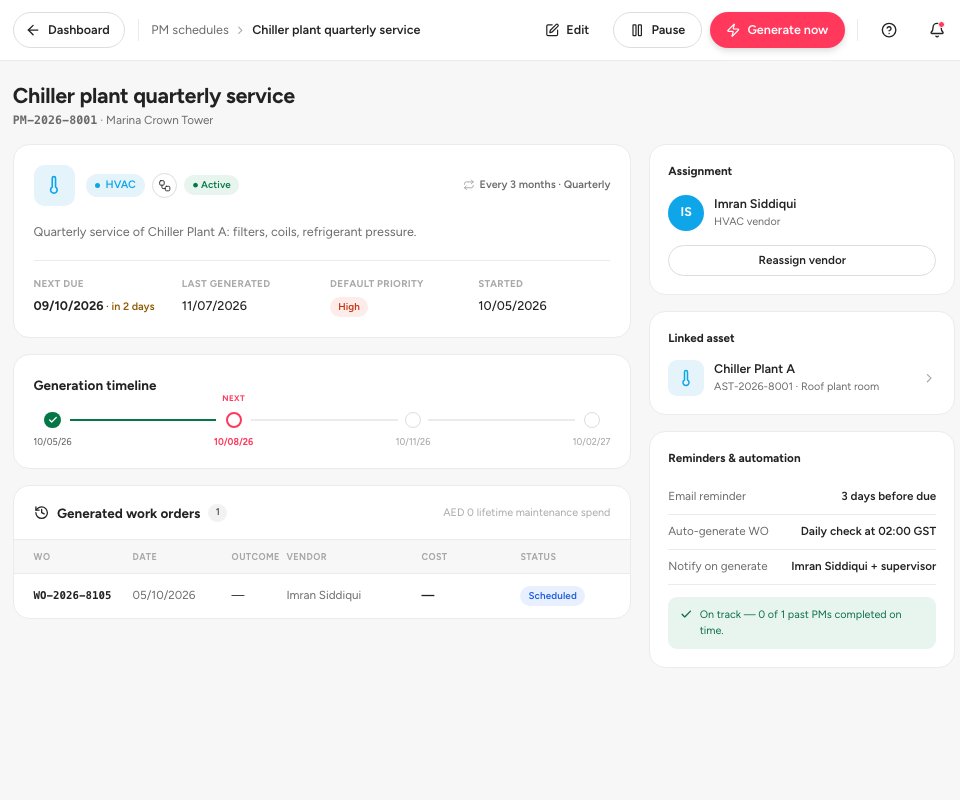Click the Scheduled status badge
This screenshot has width=960, height=800.
(552, 596)
